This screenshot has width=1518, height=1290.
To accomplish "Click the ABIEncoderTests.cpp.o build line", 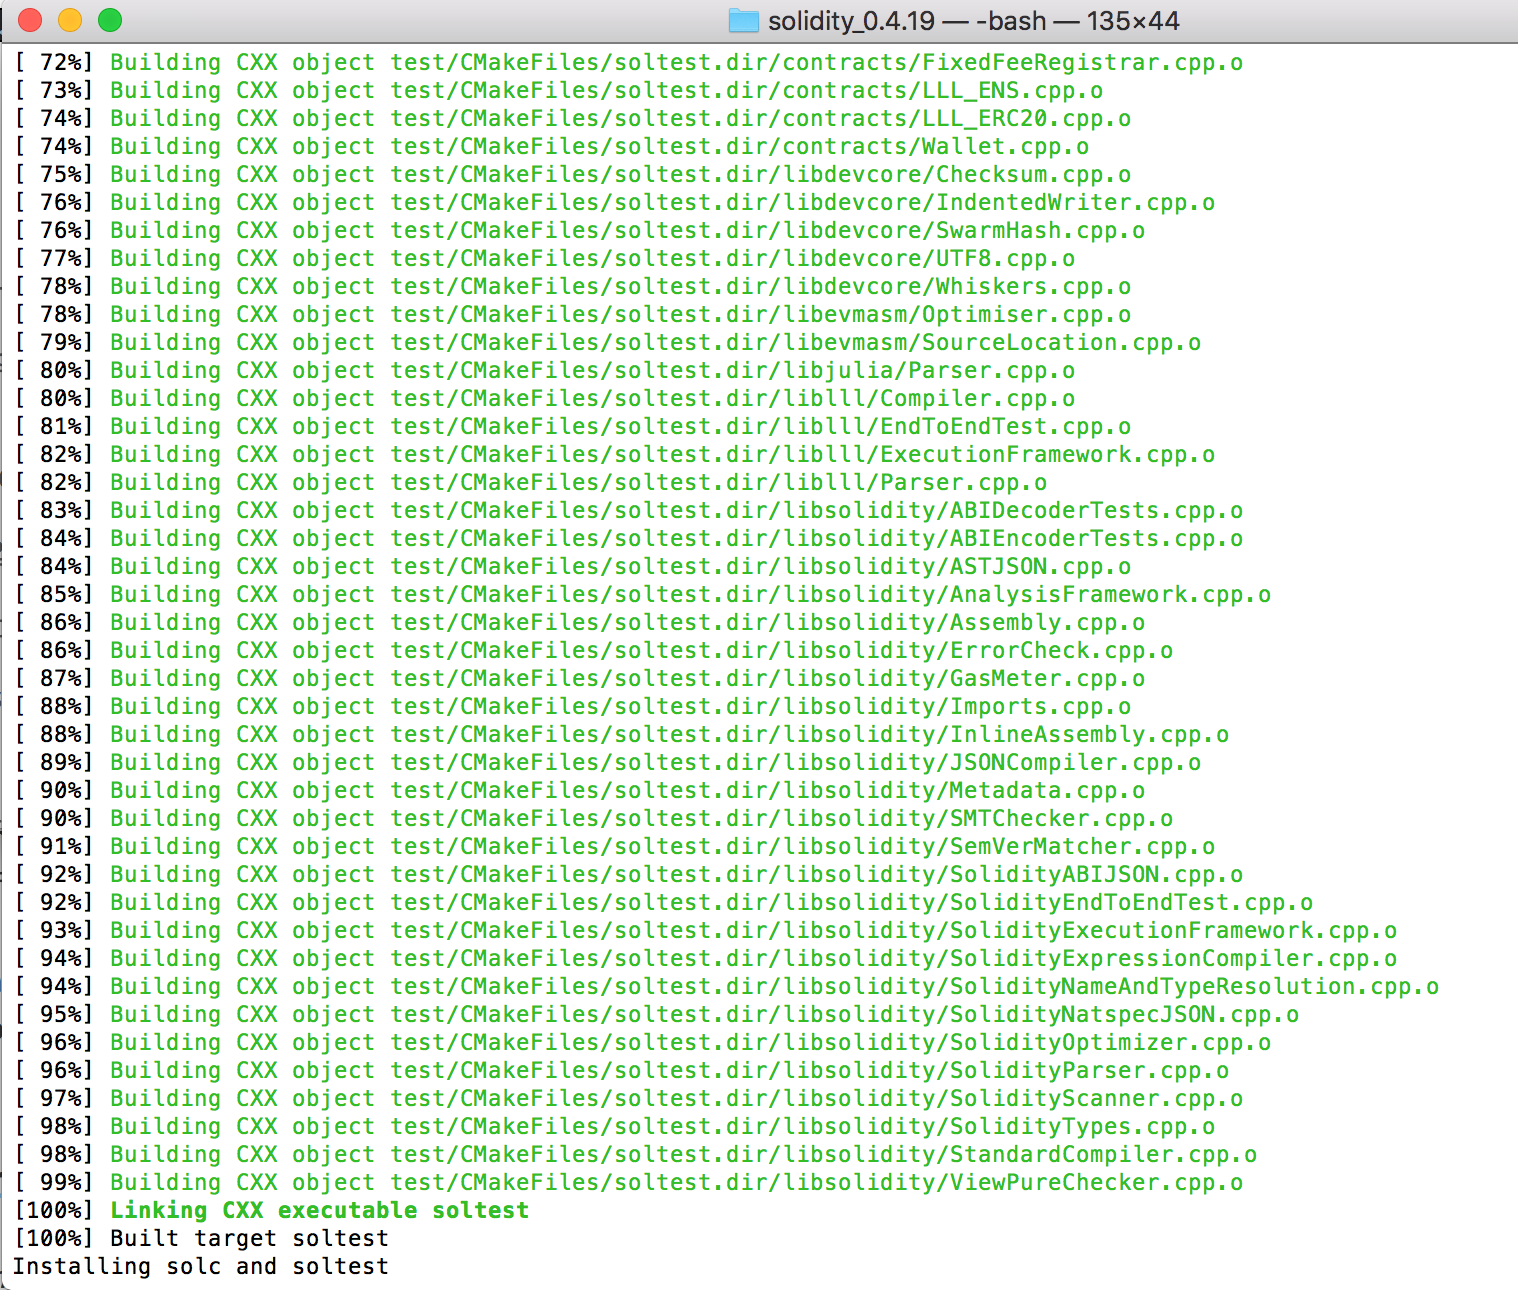I will [x=628, y=538].
